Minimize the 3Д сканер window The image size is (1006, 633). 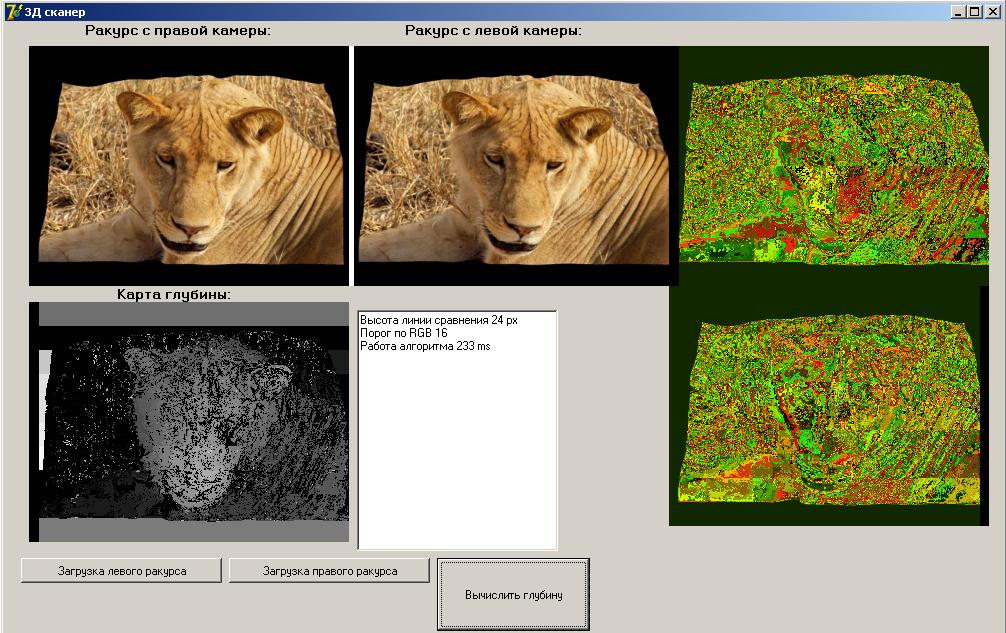pyautogui.click(x=959, y=11)
